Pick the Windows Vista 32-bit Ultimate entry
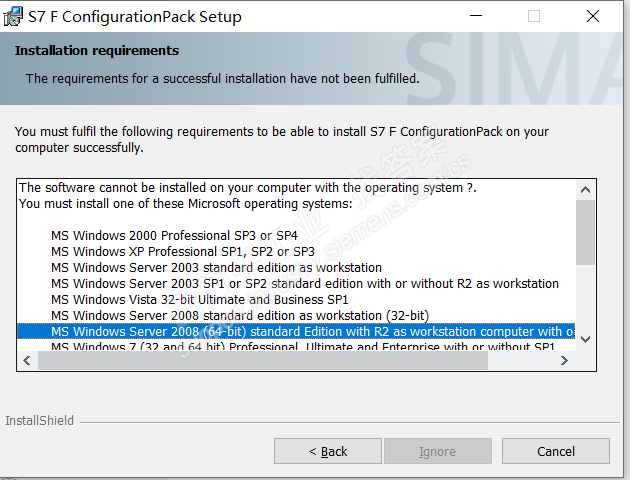The width and height of the screenshot is (630, 480). pyautogui.click(x=199, y=299)
